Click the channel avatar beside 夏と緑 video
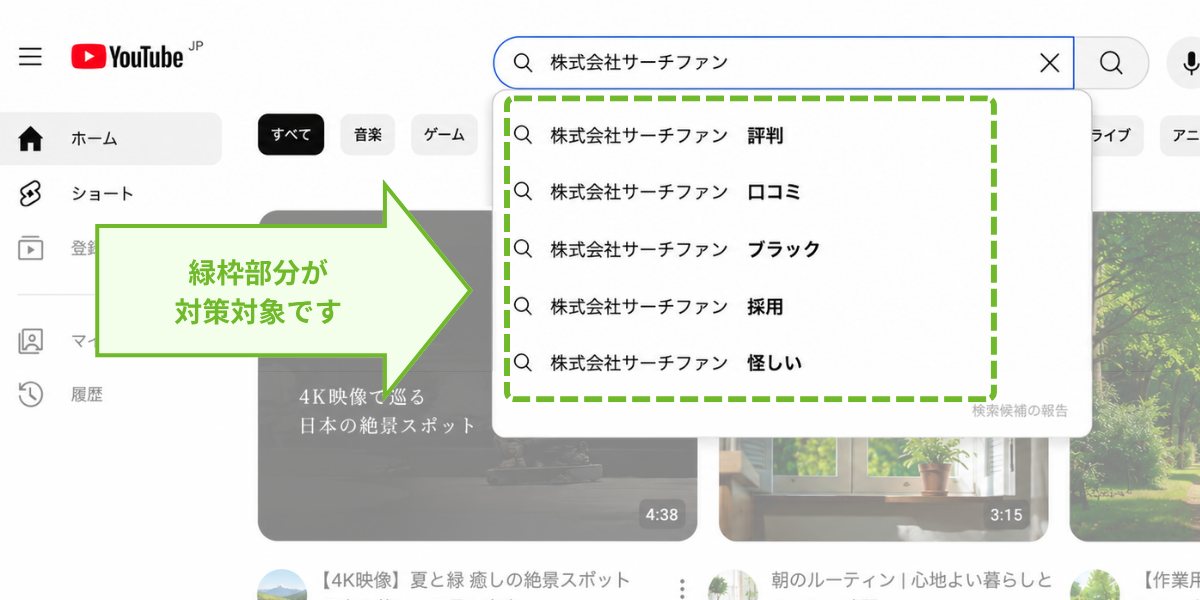1200x600 pixels. coord(282,587)
